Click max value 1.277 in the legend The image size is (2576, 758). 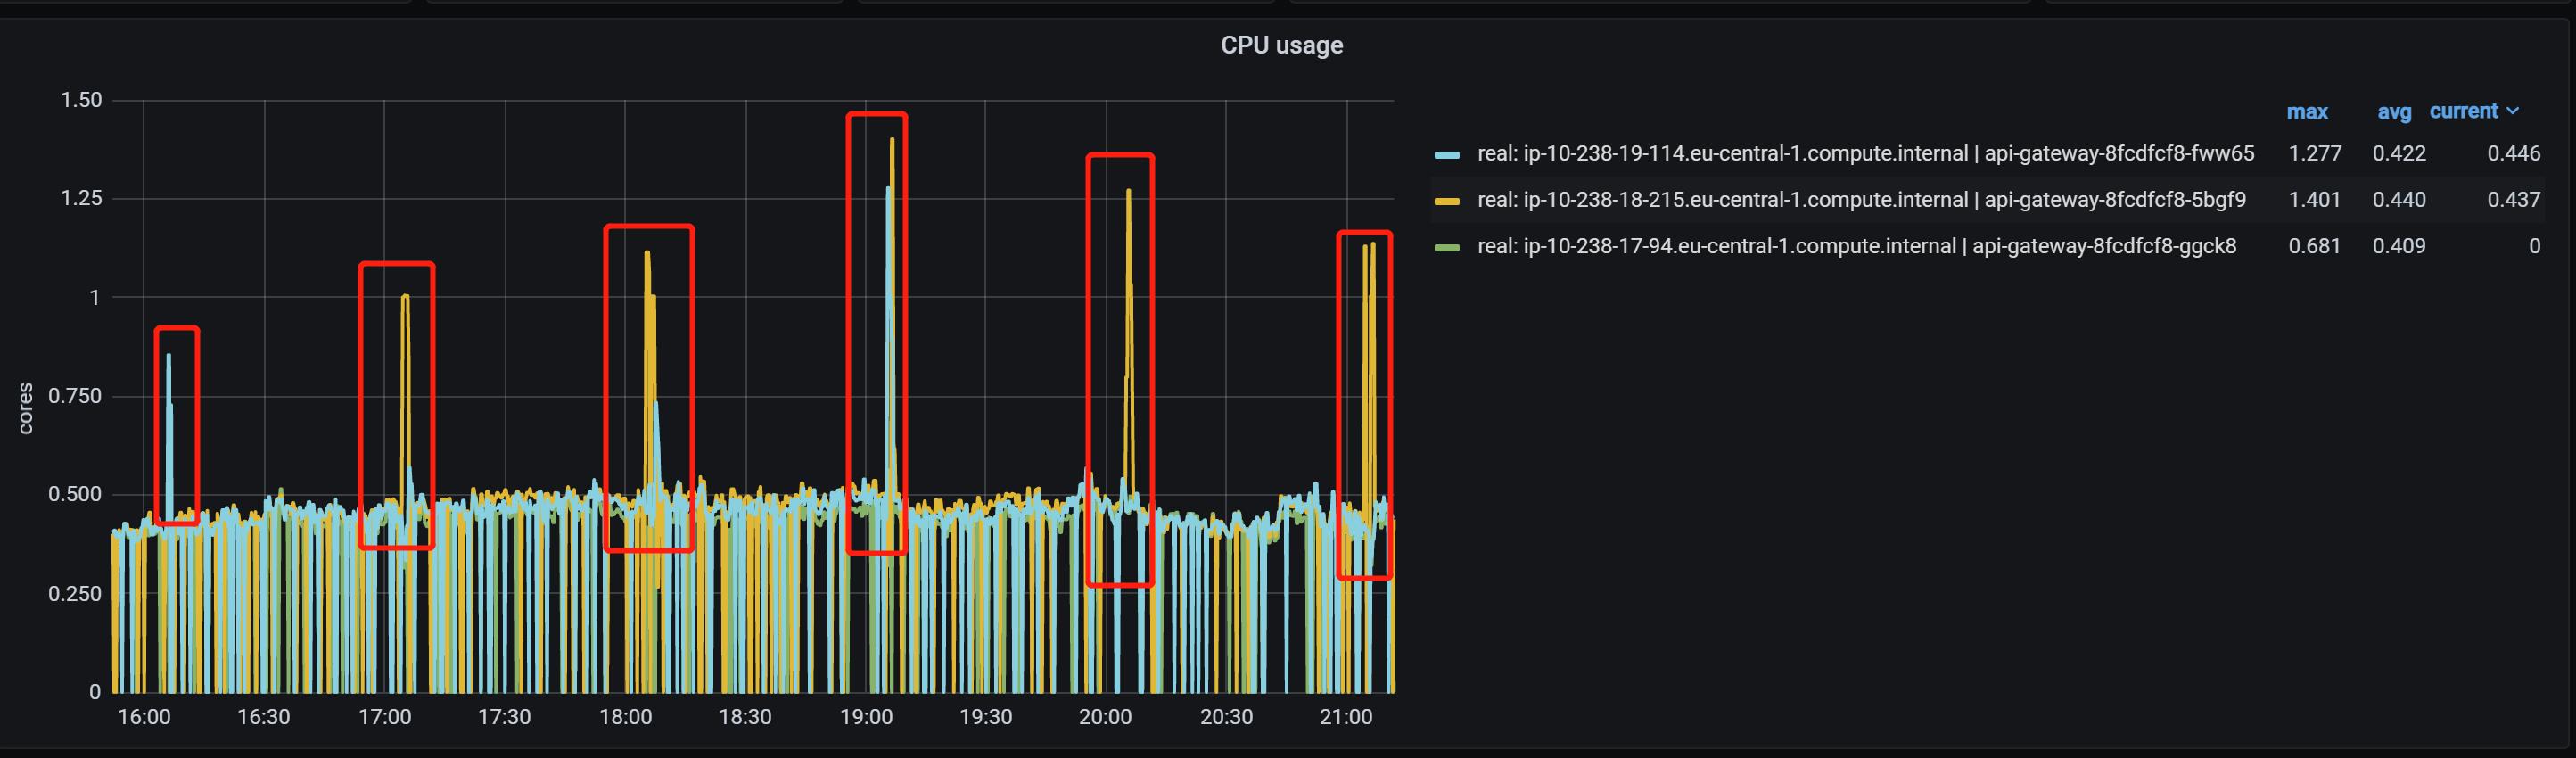pyautogui.click(x=2314, y=153)
